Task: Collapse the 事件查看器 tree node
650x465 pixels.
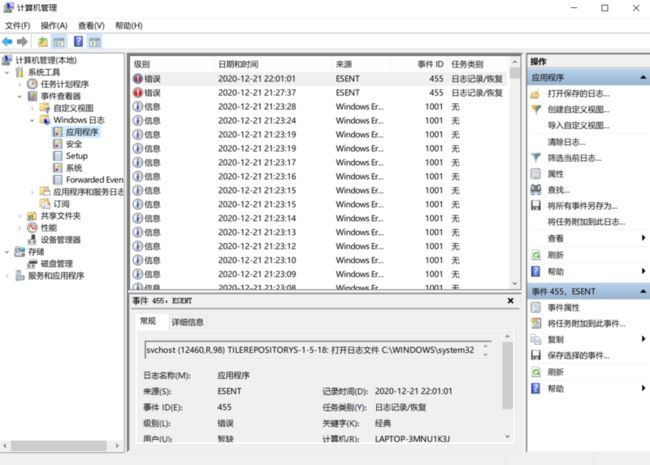Action: pyautogui.click(x=19, y=97)
